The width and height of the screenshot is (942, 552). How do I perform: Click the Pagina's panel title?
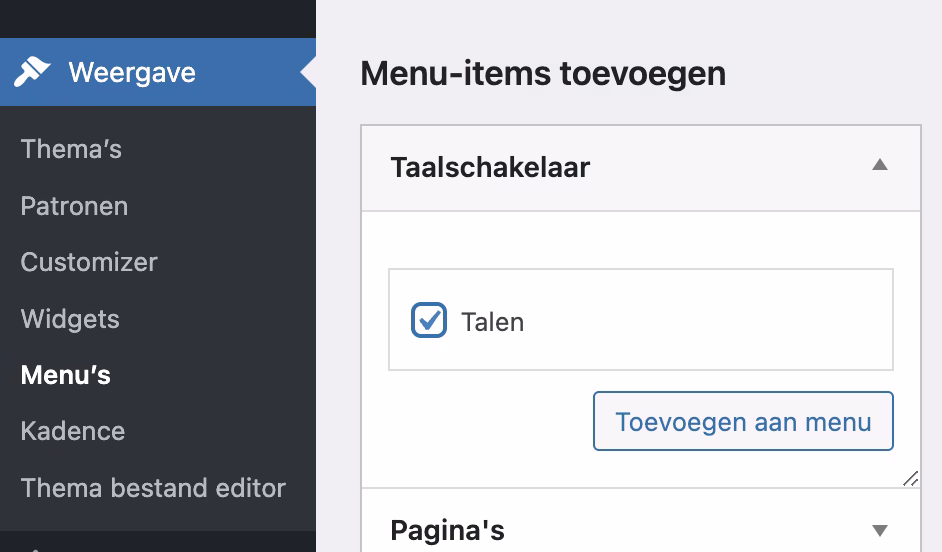pos(447,530)
